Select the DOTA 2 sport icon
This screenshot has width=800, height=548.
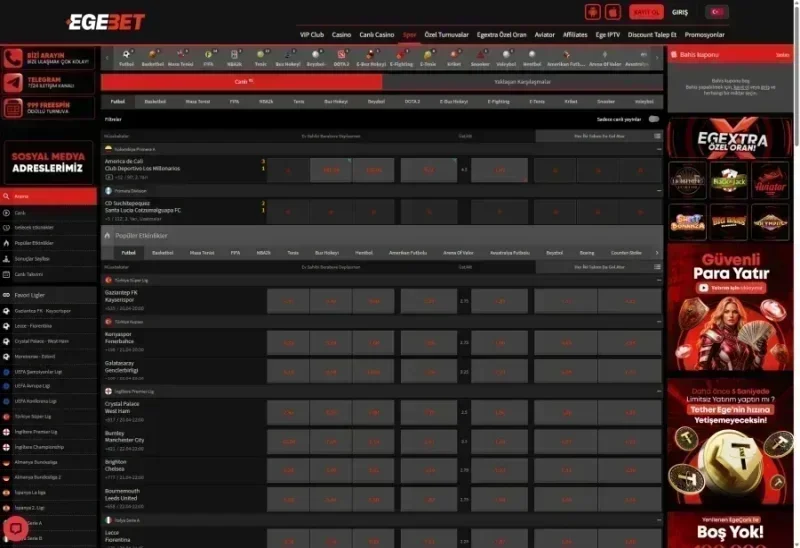(341, 58)
